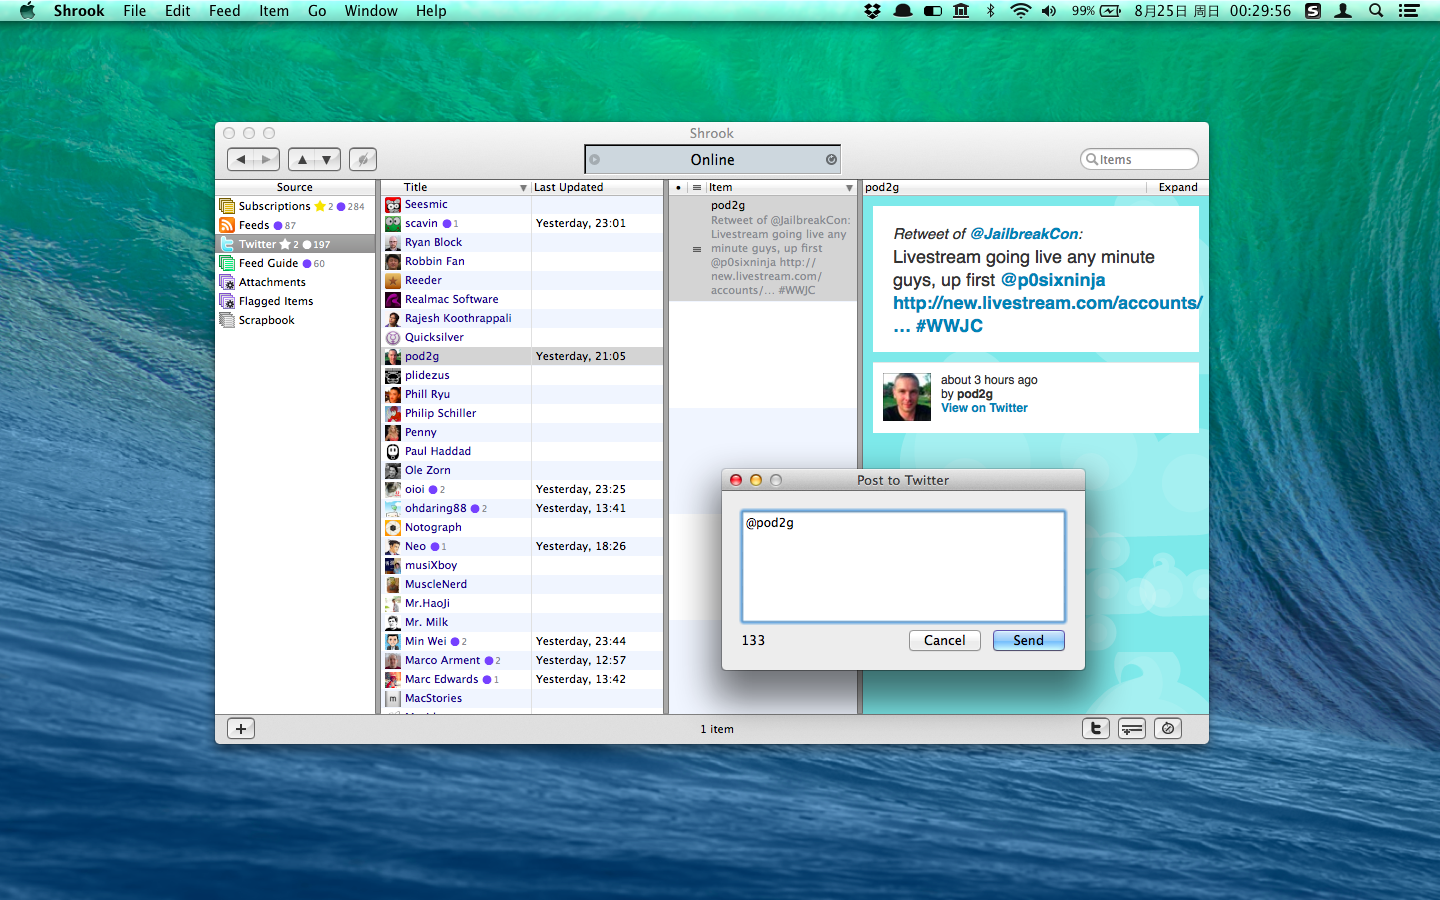Click the Realmac Software feed icon

pyautogui.click(x=393, y=300)
